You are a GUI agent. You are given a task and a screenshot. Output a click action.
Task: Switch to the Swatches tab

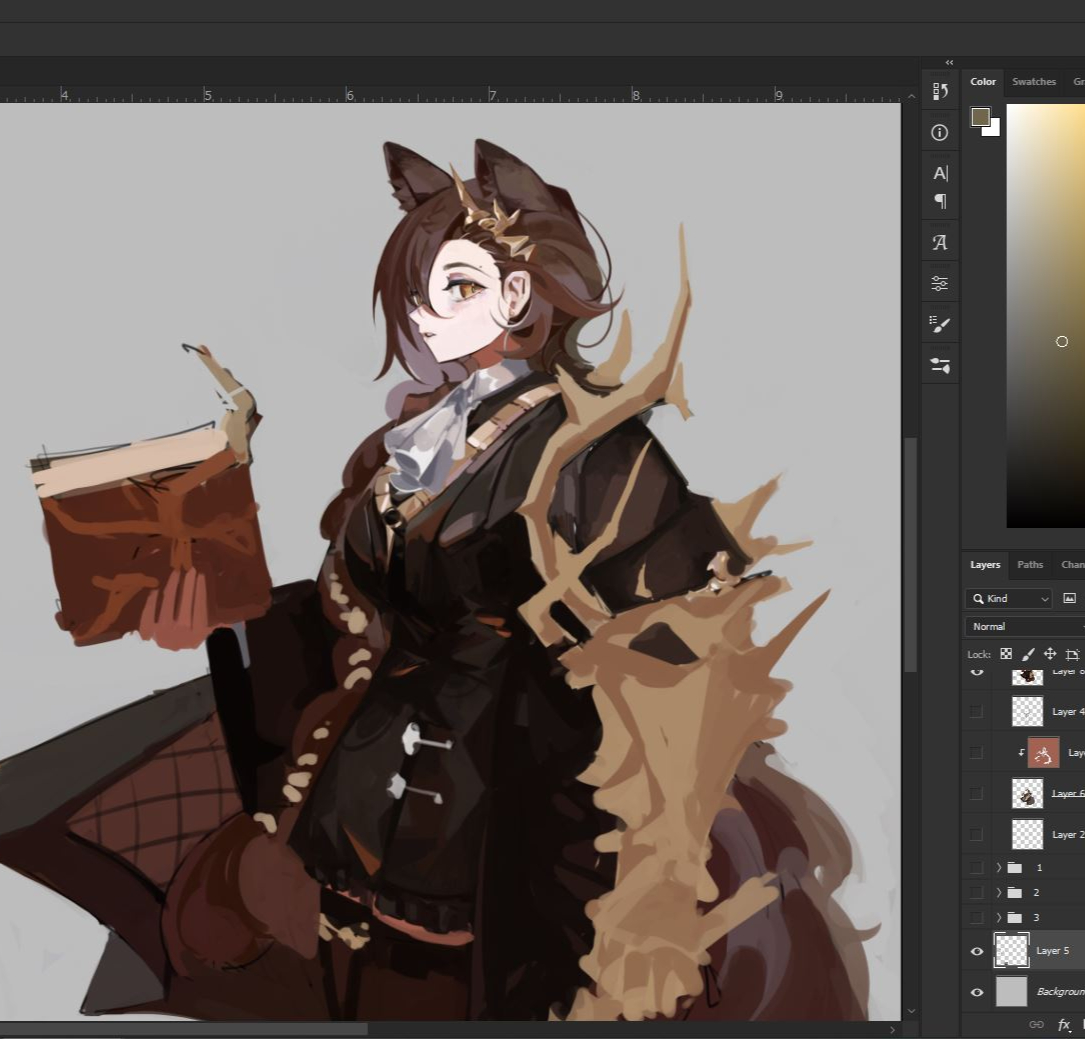pos(1033,82)
